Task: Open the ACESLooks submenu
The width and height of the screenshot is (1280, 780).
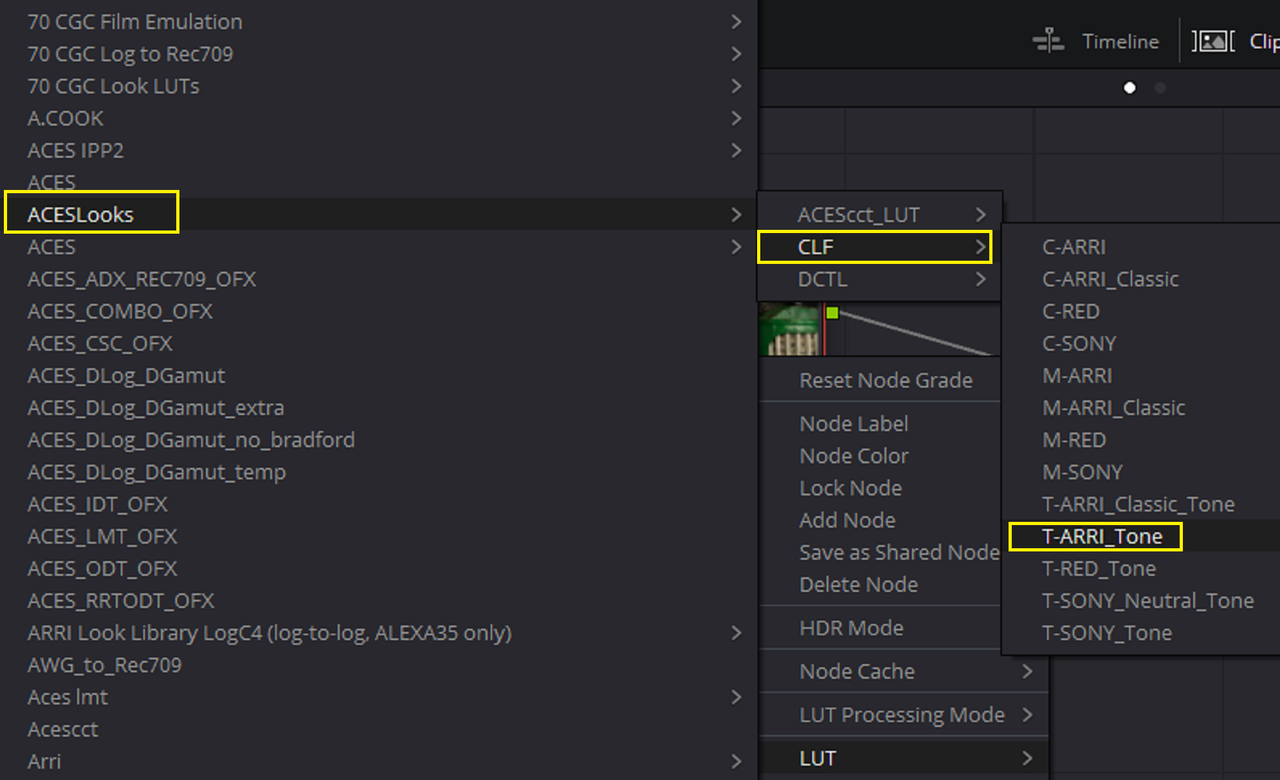Action: pyautogui.click(x=378, y=214)
